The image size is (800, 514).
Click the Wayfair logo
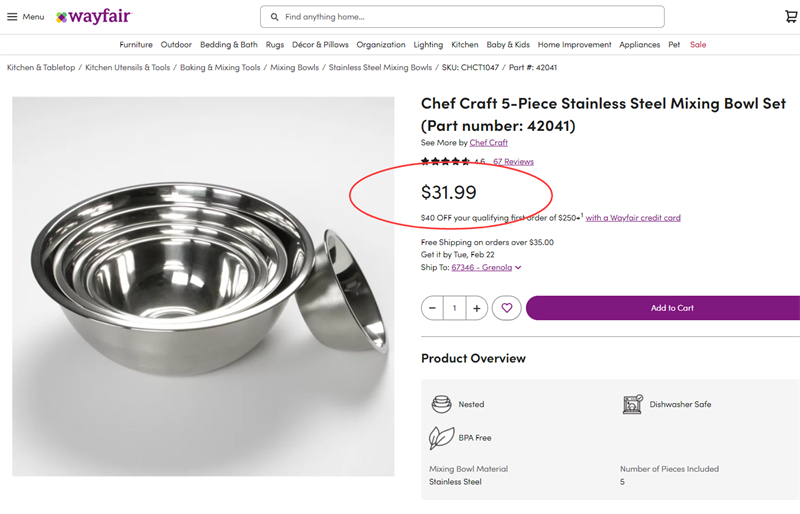[x=93, y=17]
